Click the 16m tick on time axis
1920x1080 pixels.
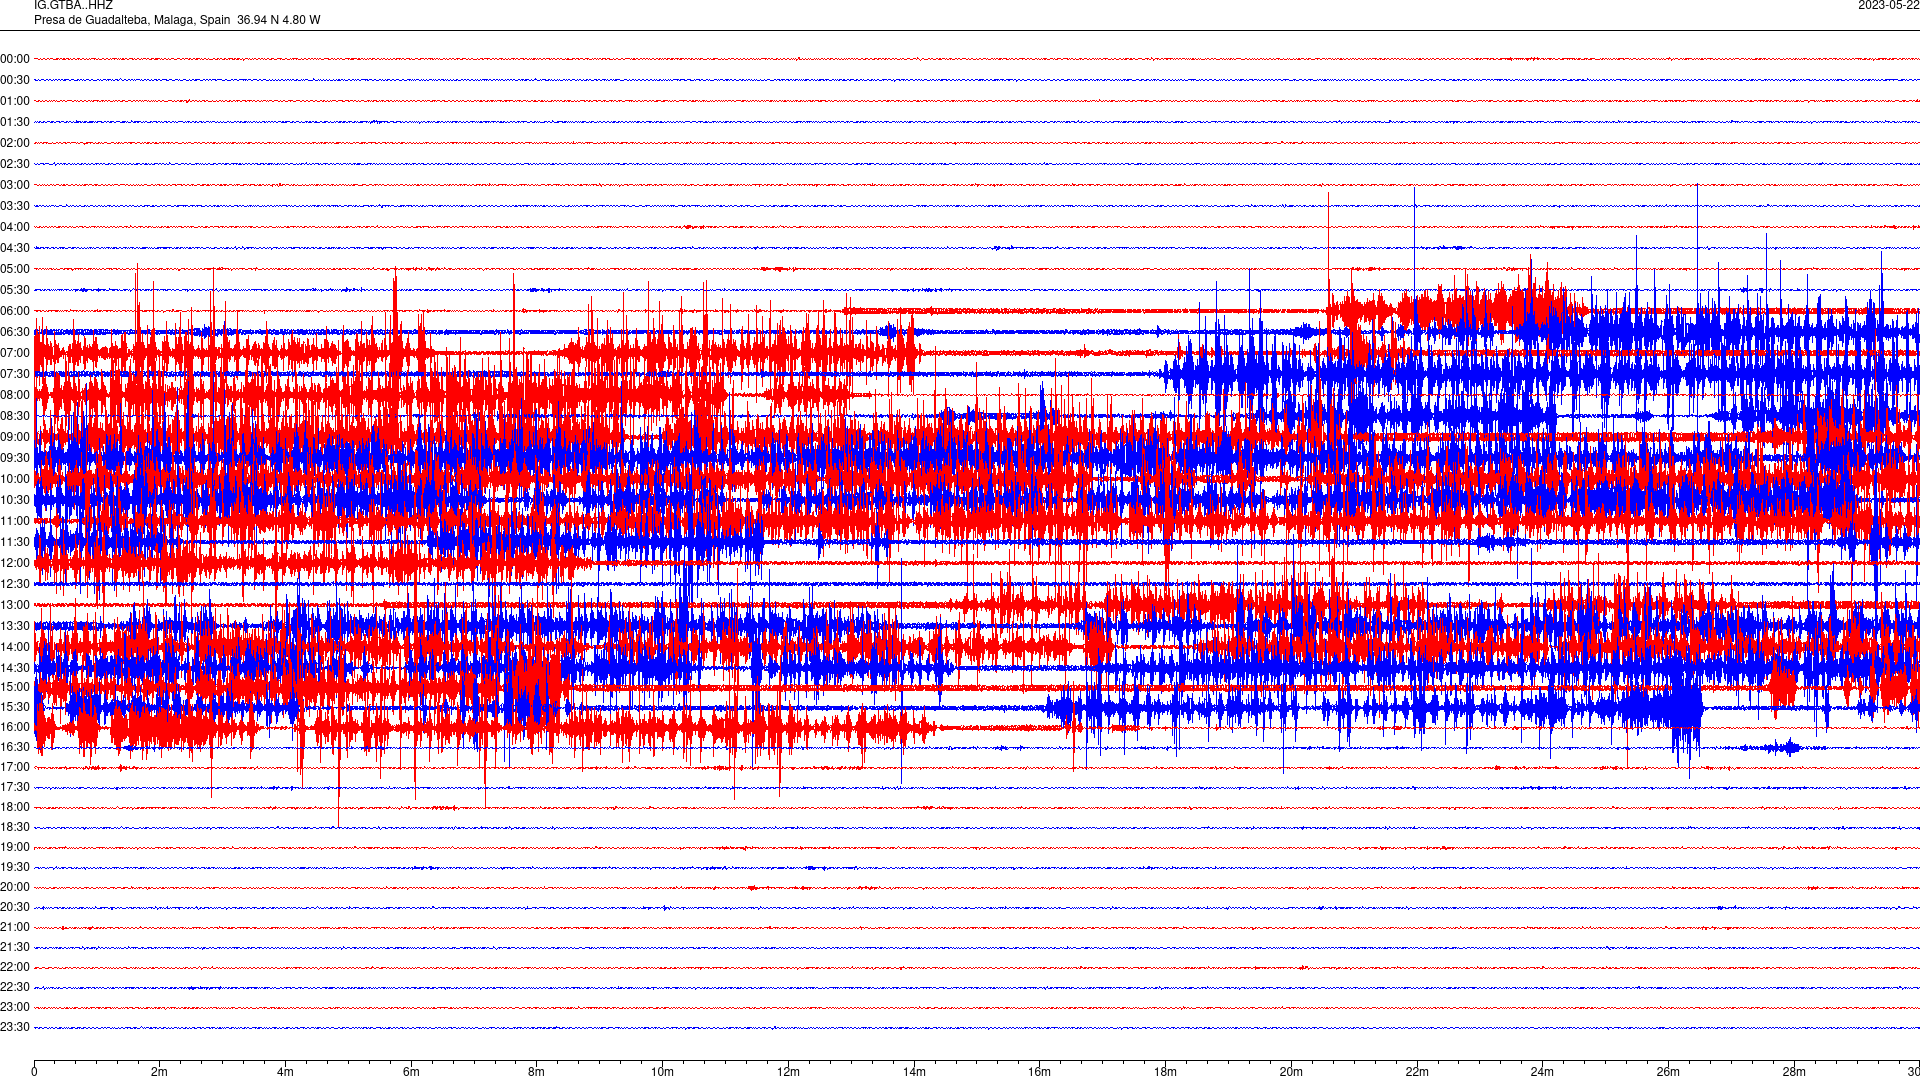(1040, 1072)
